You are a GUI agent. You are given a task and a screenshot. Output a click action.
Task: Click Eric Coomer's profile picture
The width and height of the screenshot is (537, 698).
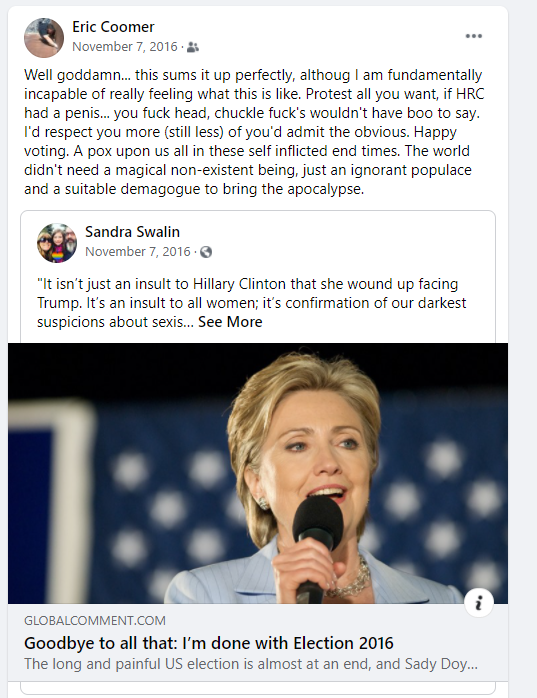[44, 38]
